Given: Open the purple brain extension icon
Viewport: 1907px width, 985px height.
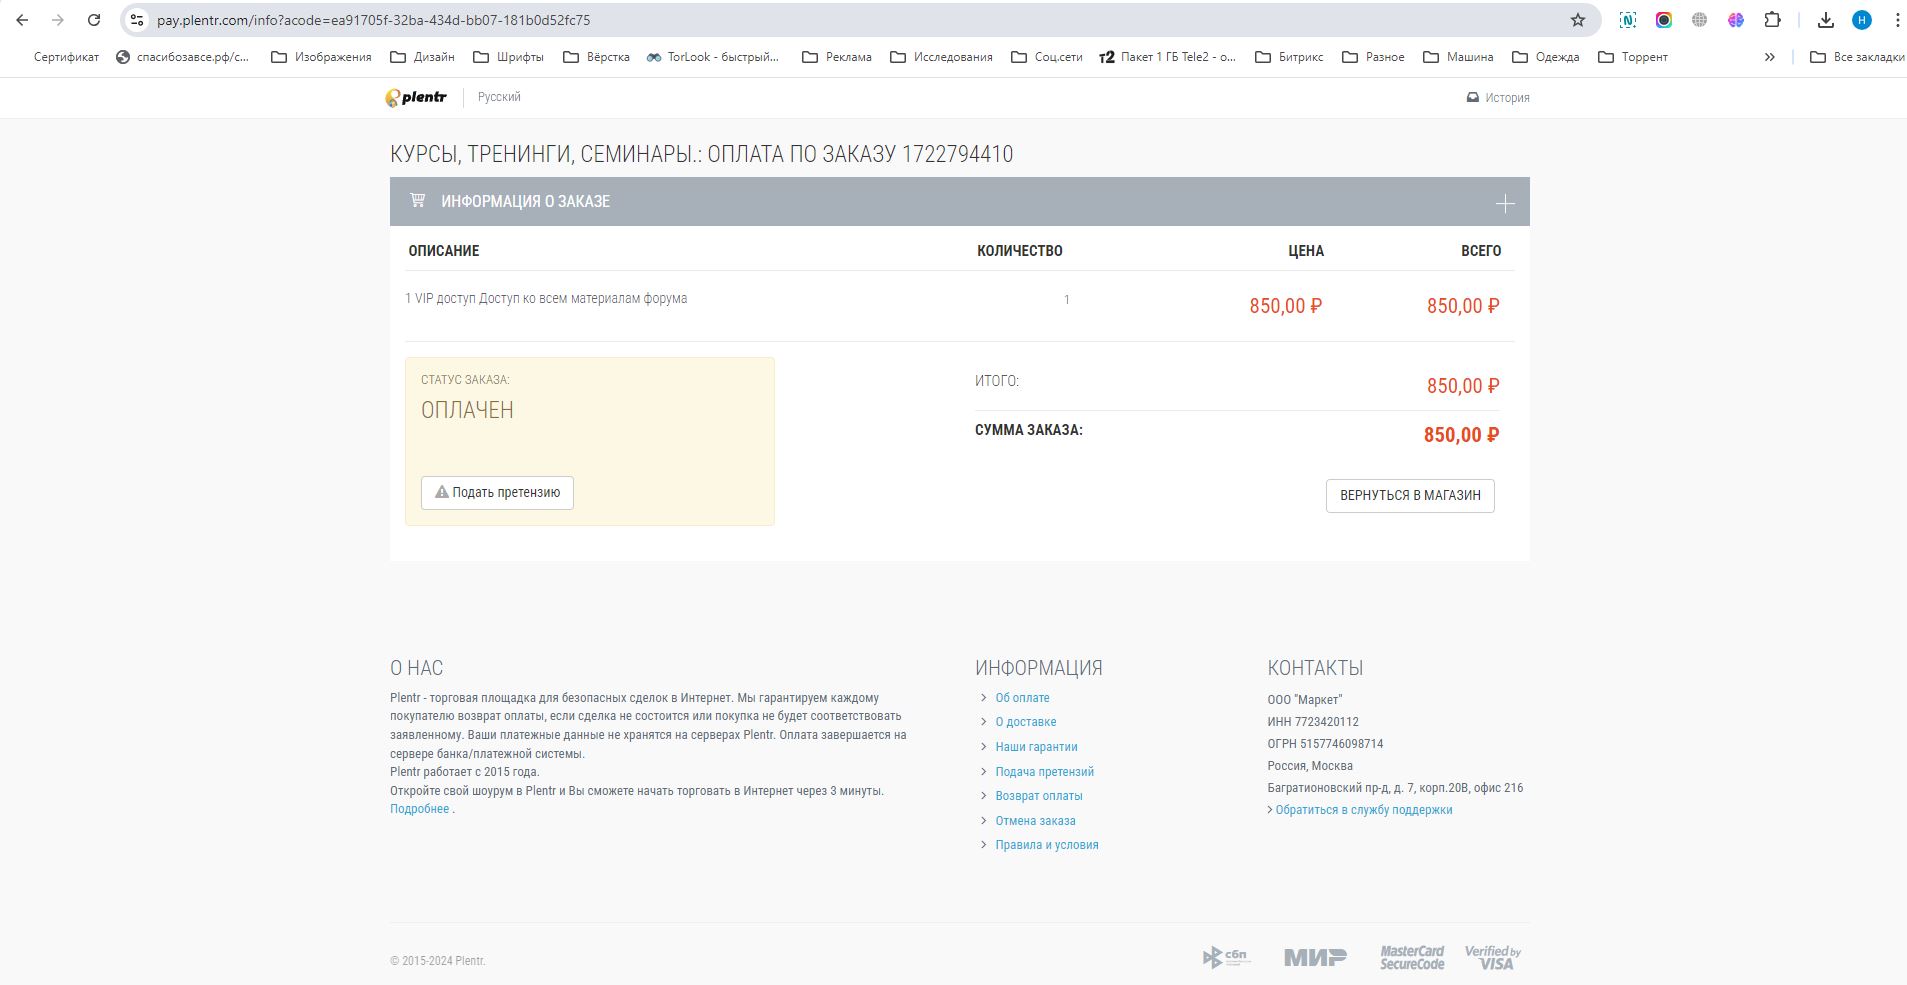Looking at the screenshot, I should pyautogui.click(x=1736, y=20).
